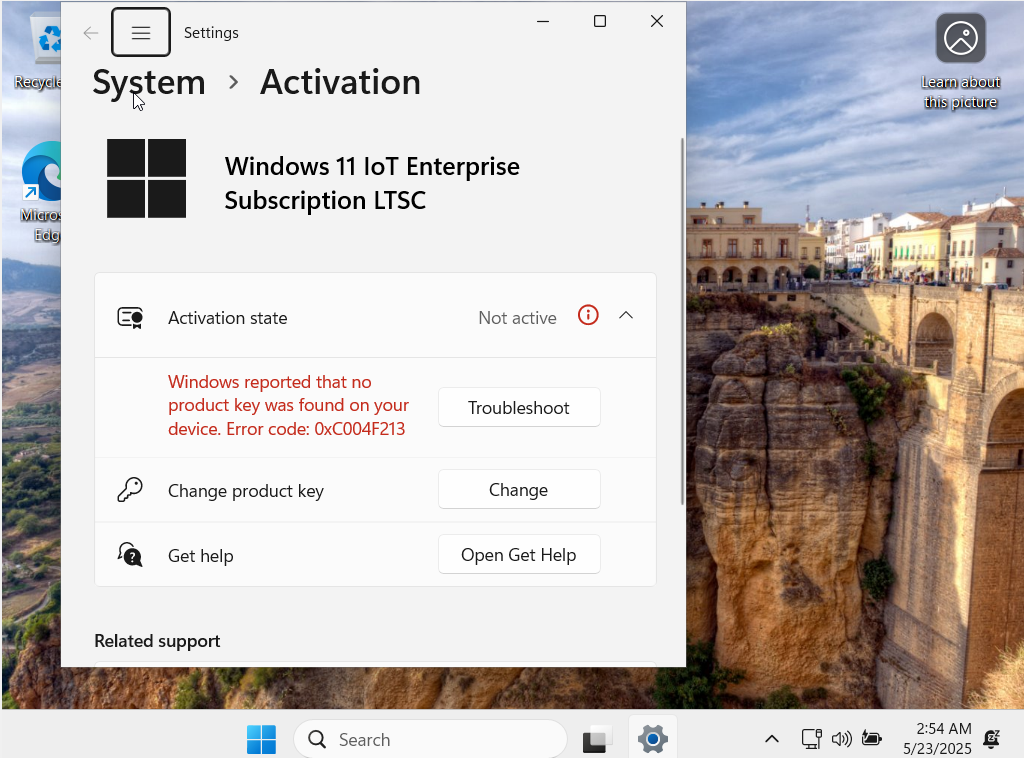
Task: Click the Troubleshoot button
Action: click(519, 408)
